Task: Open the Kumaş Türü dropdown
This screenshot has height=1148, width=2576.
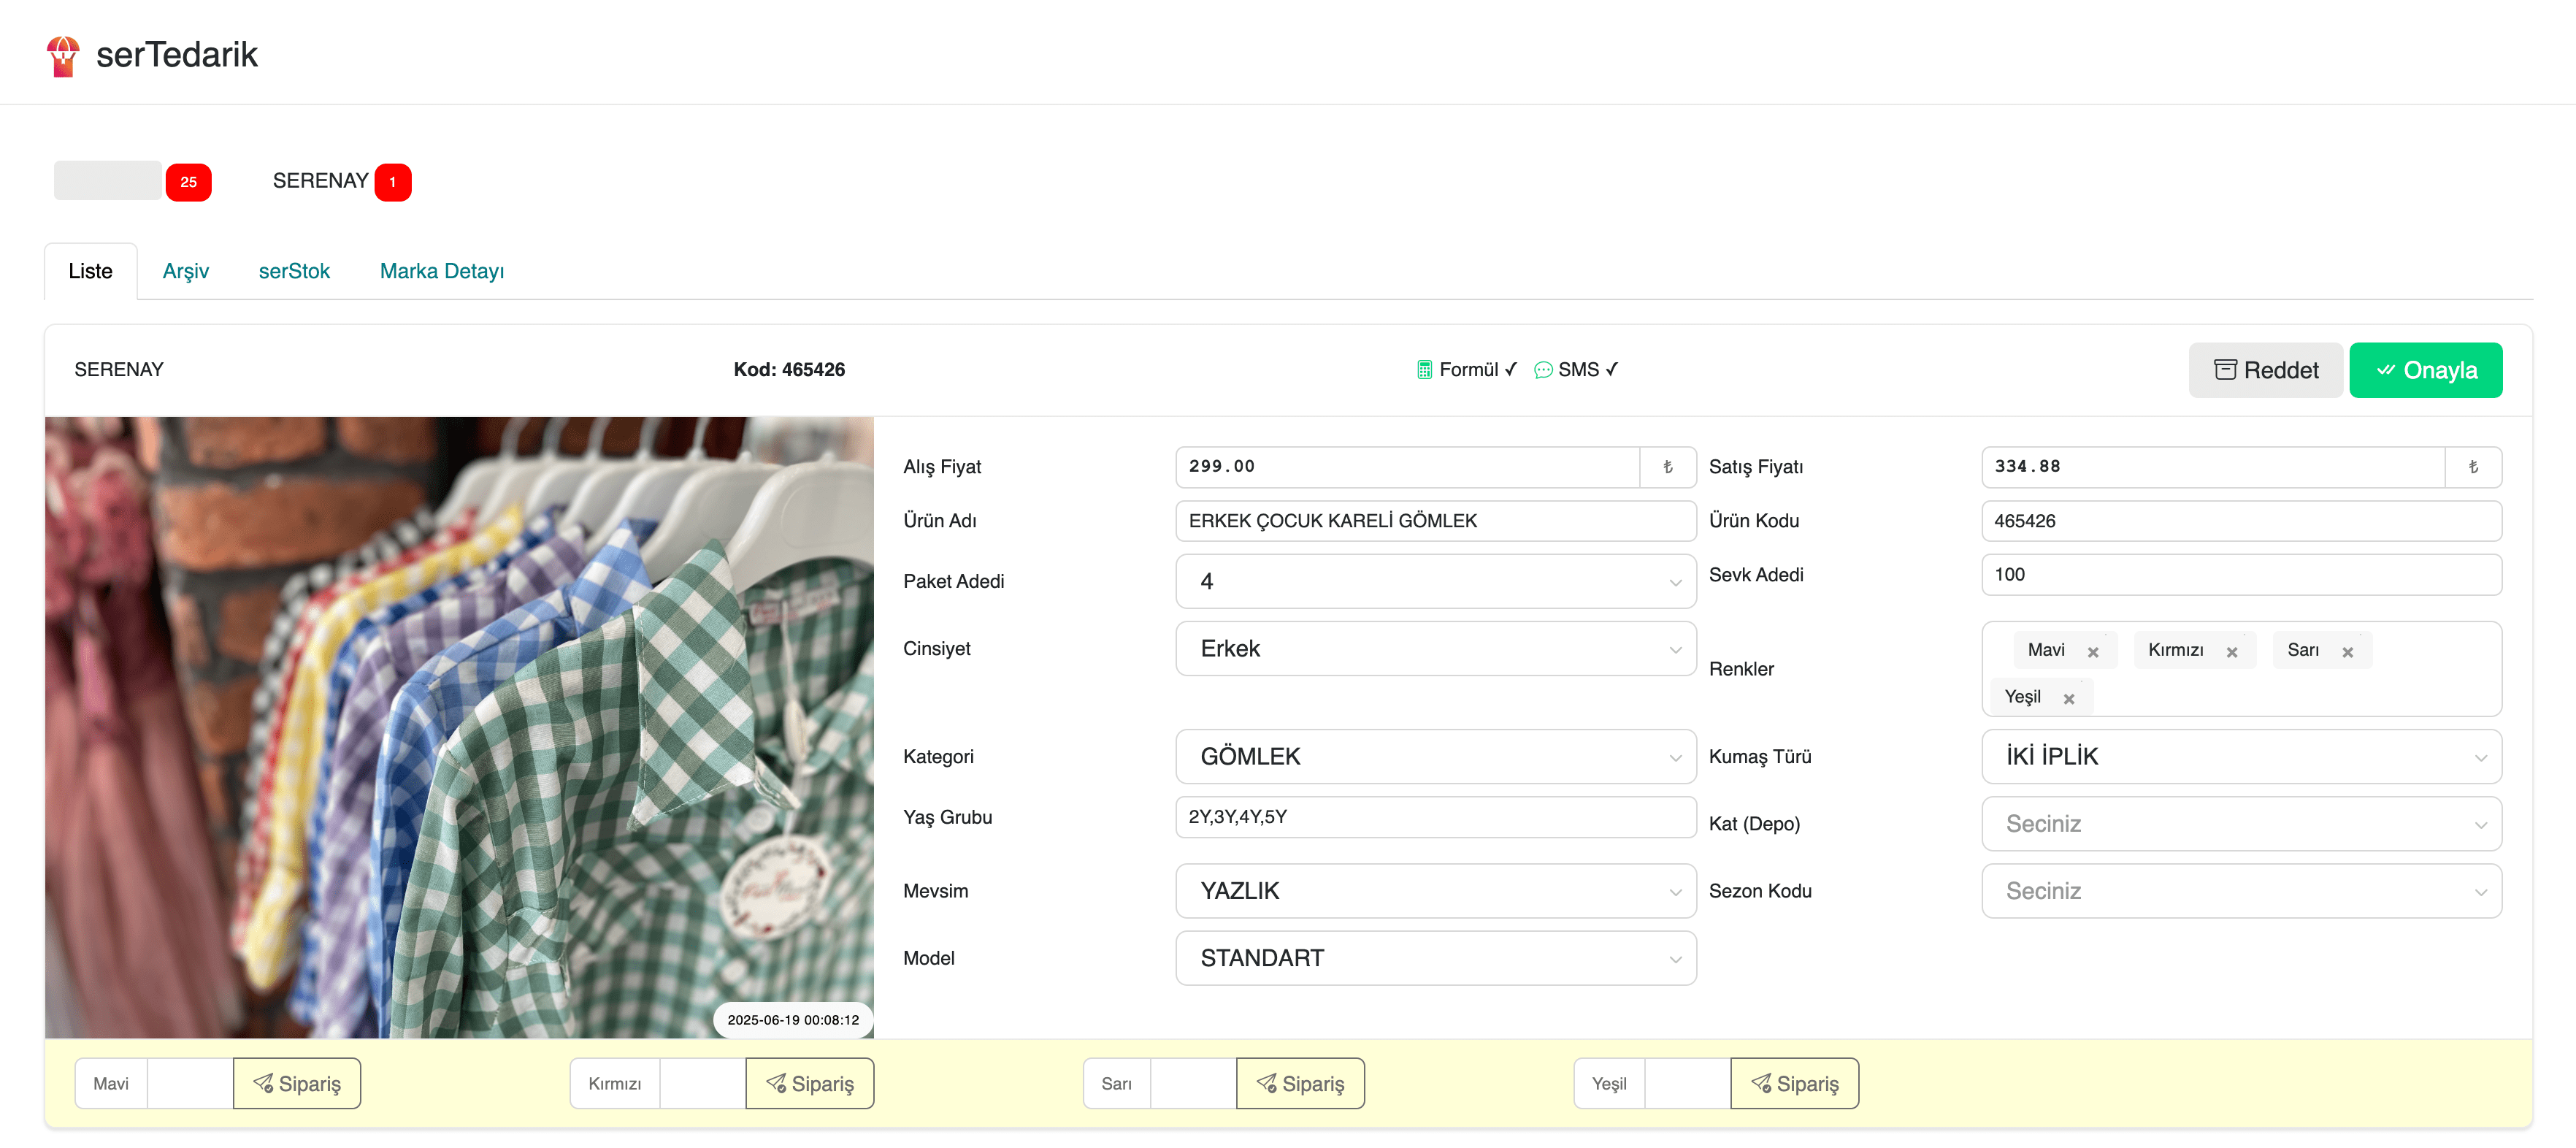Action: (x=2241, y=757)
